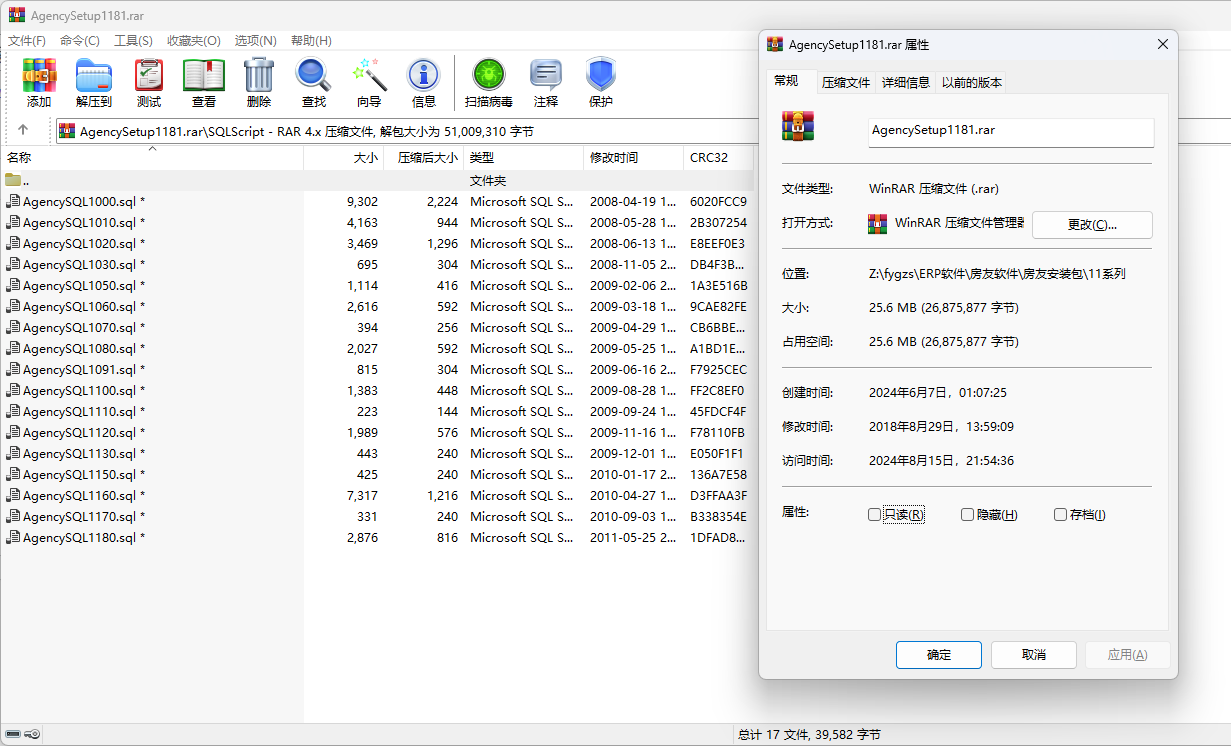Switch to the 详细信息 tab

click(x=906, y=83)
